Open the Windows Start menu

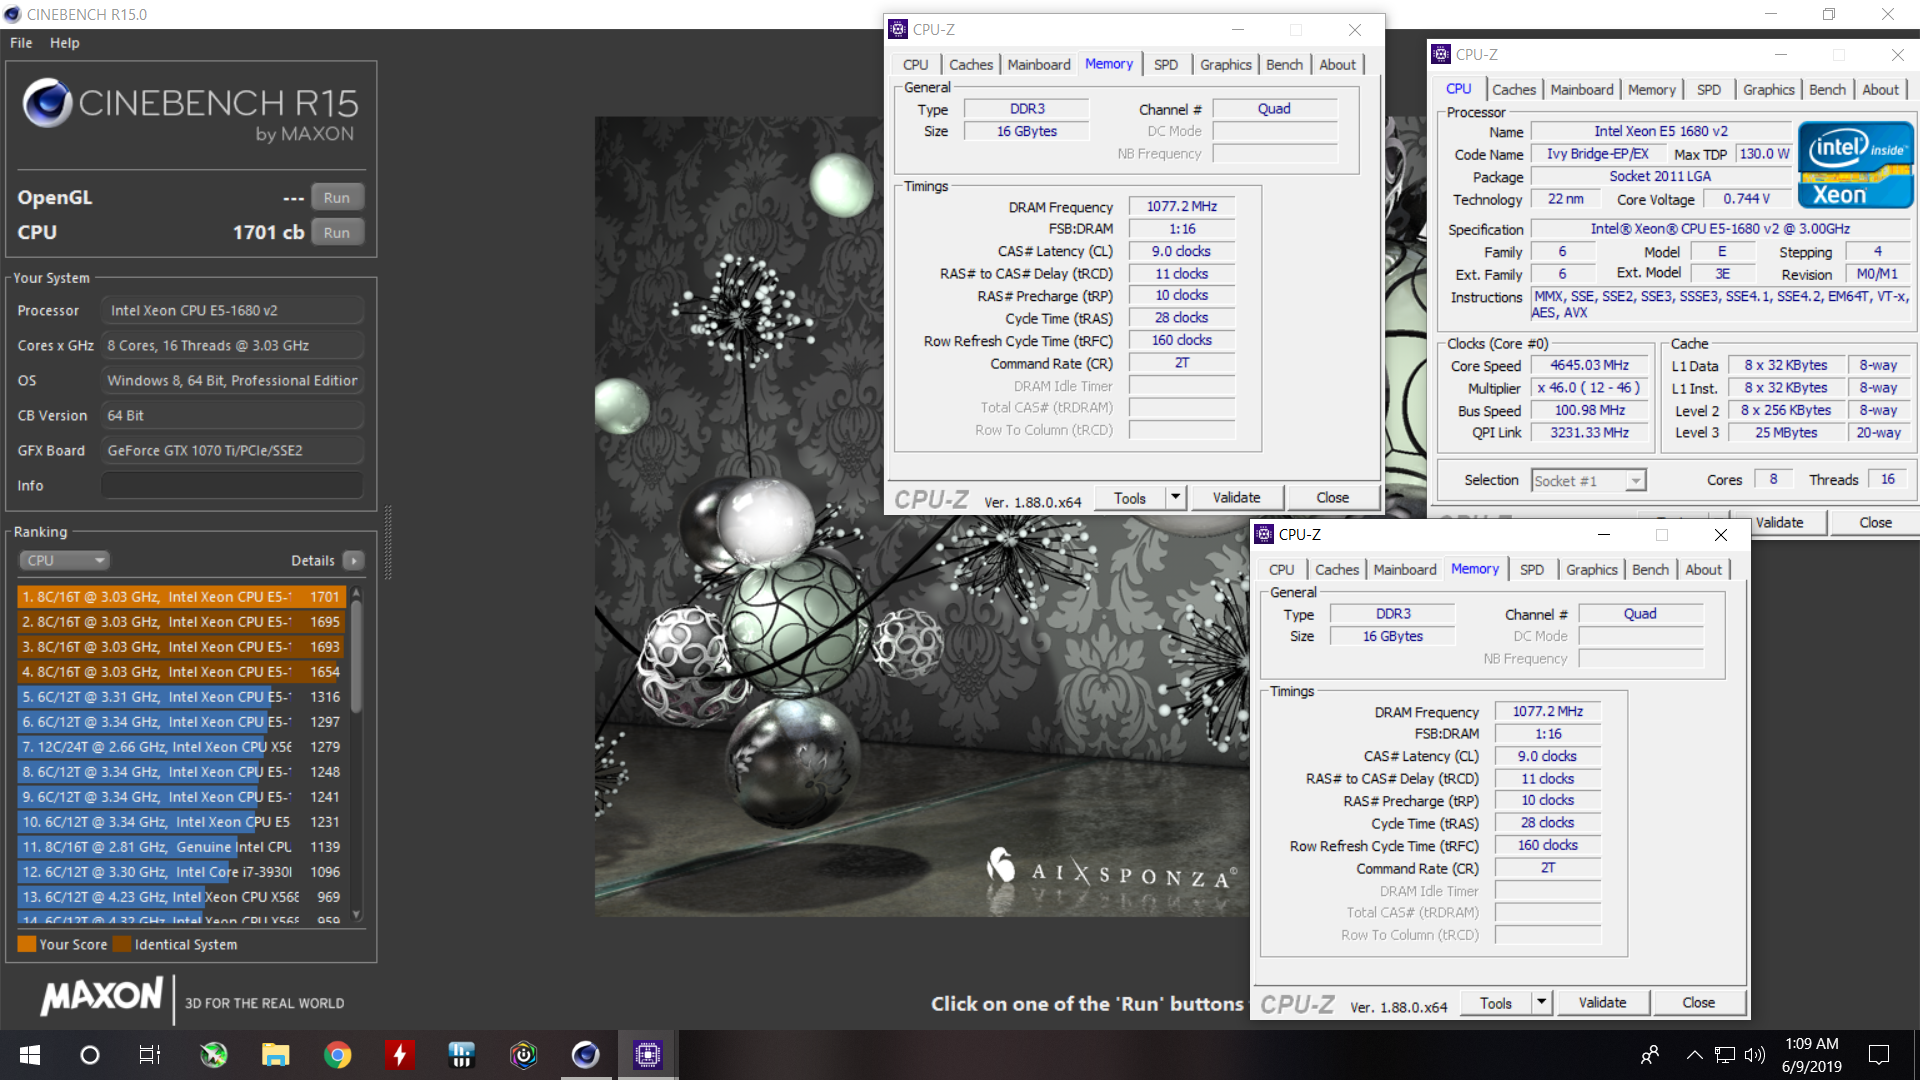click(29, 1055)
